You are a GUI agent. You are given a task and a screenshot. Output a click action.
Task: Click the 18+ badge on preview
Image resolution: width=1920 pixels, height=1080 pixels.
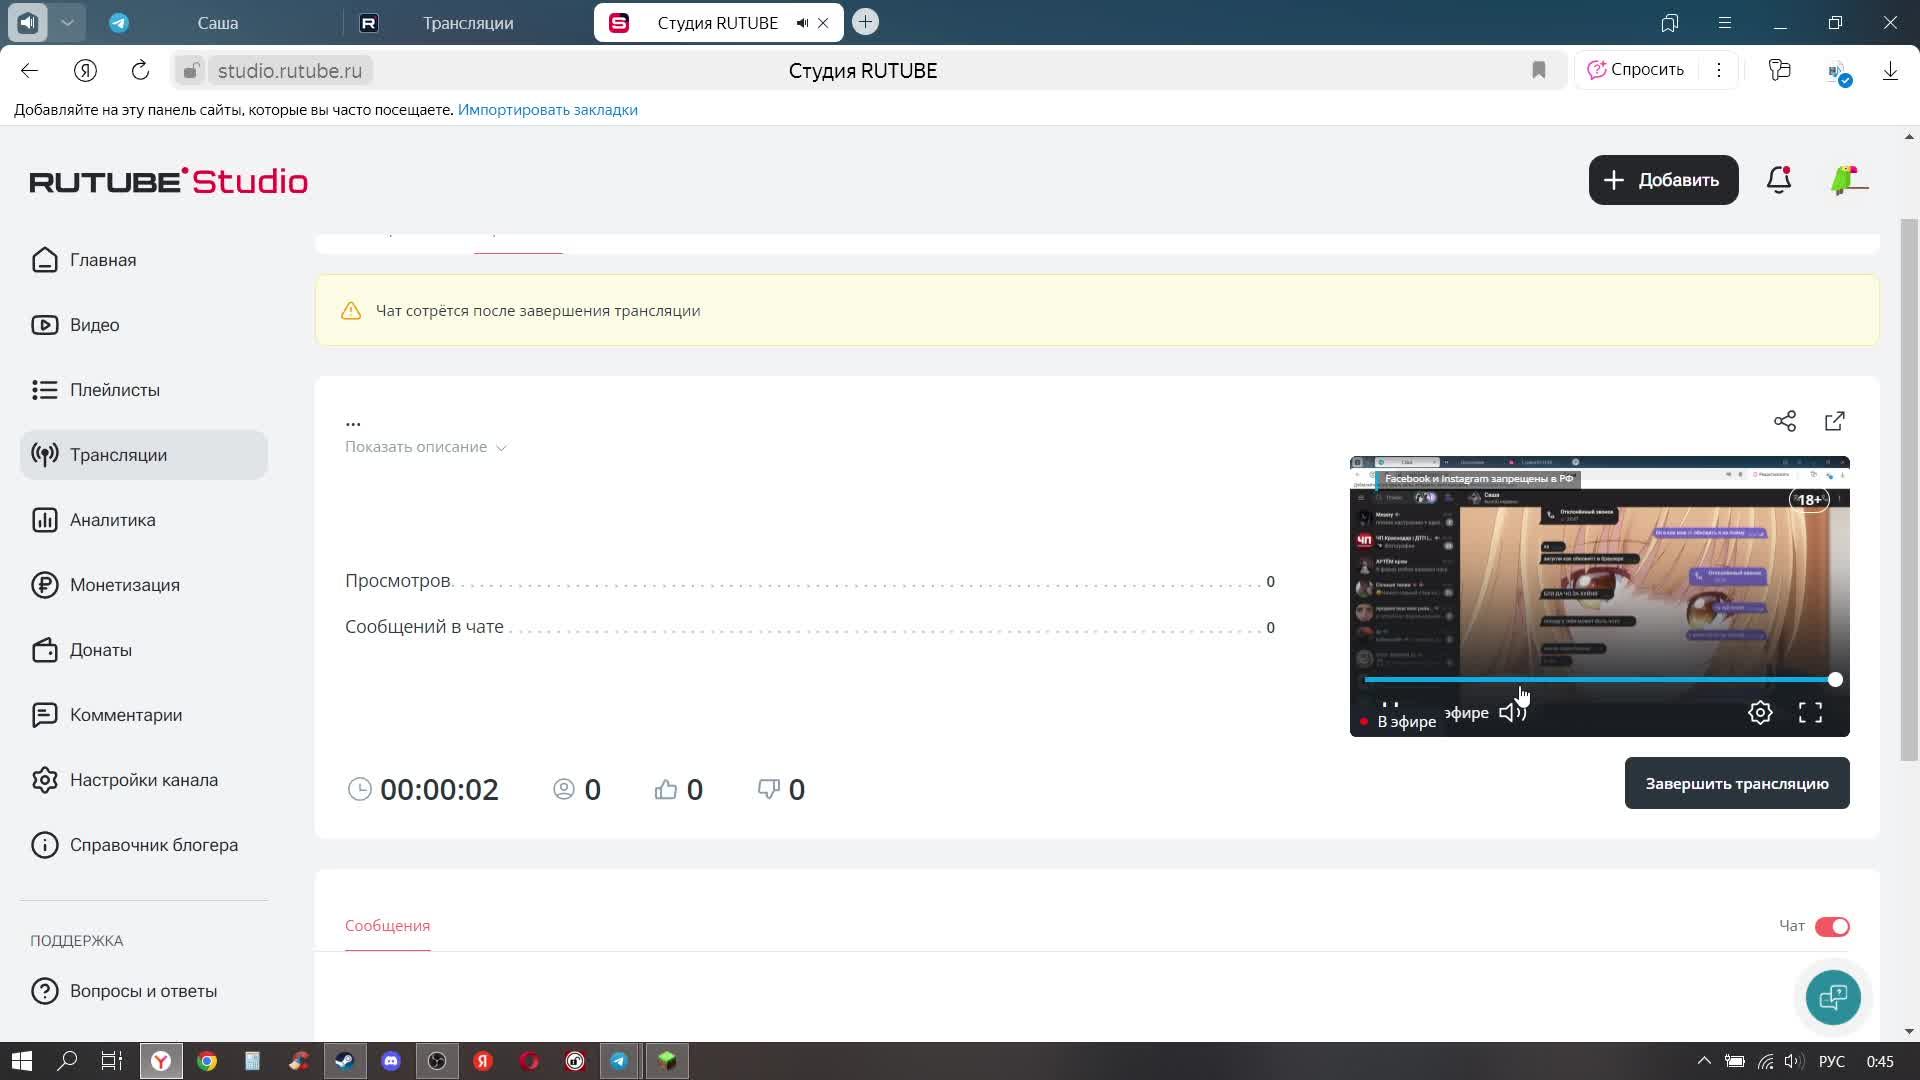[1809, 499]
